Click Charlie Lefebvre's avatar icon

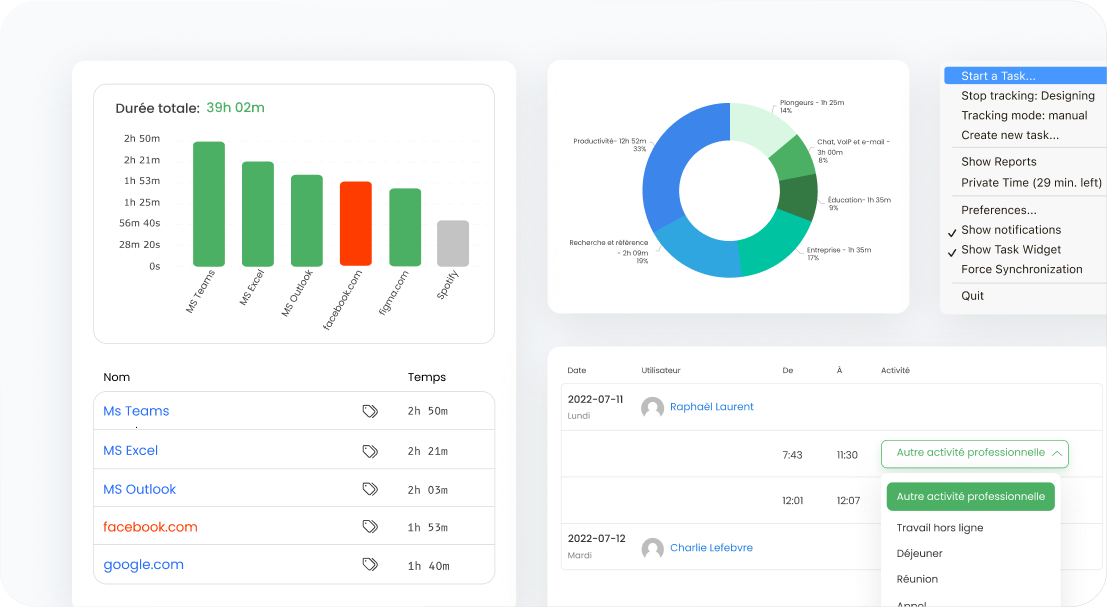(x=652, y=548)
